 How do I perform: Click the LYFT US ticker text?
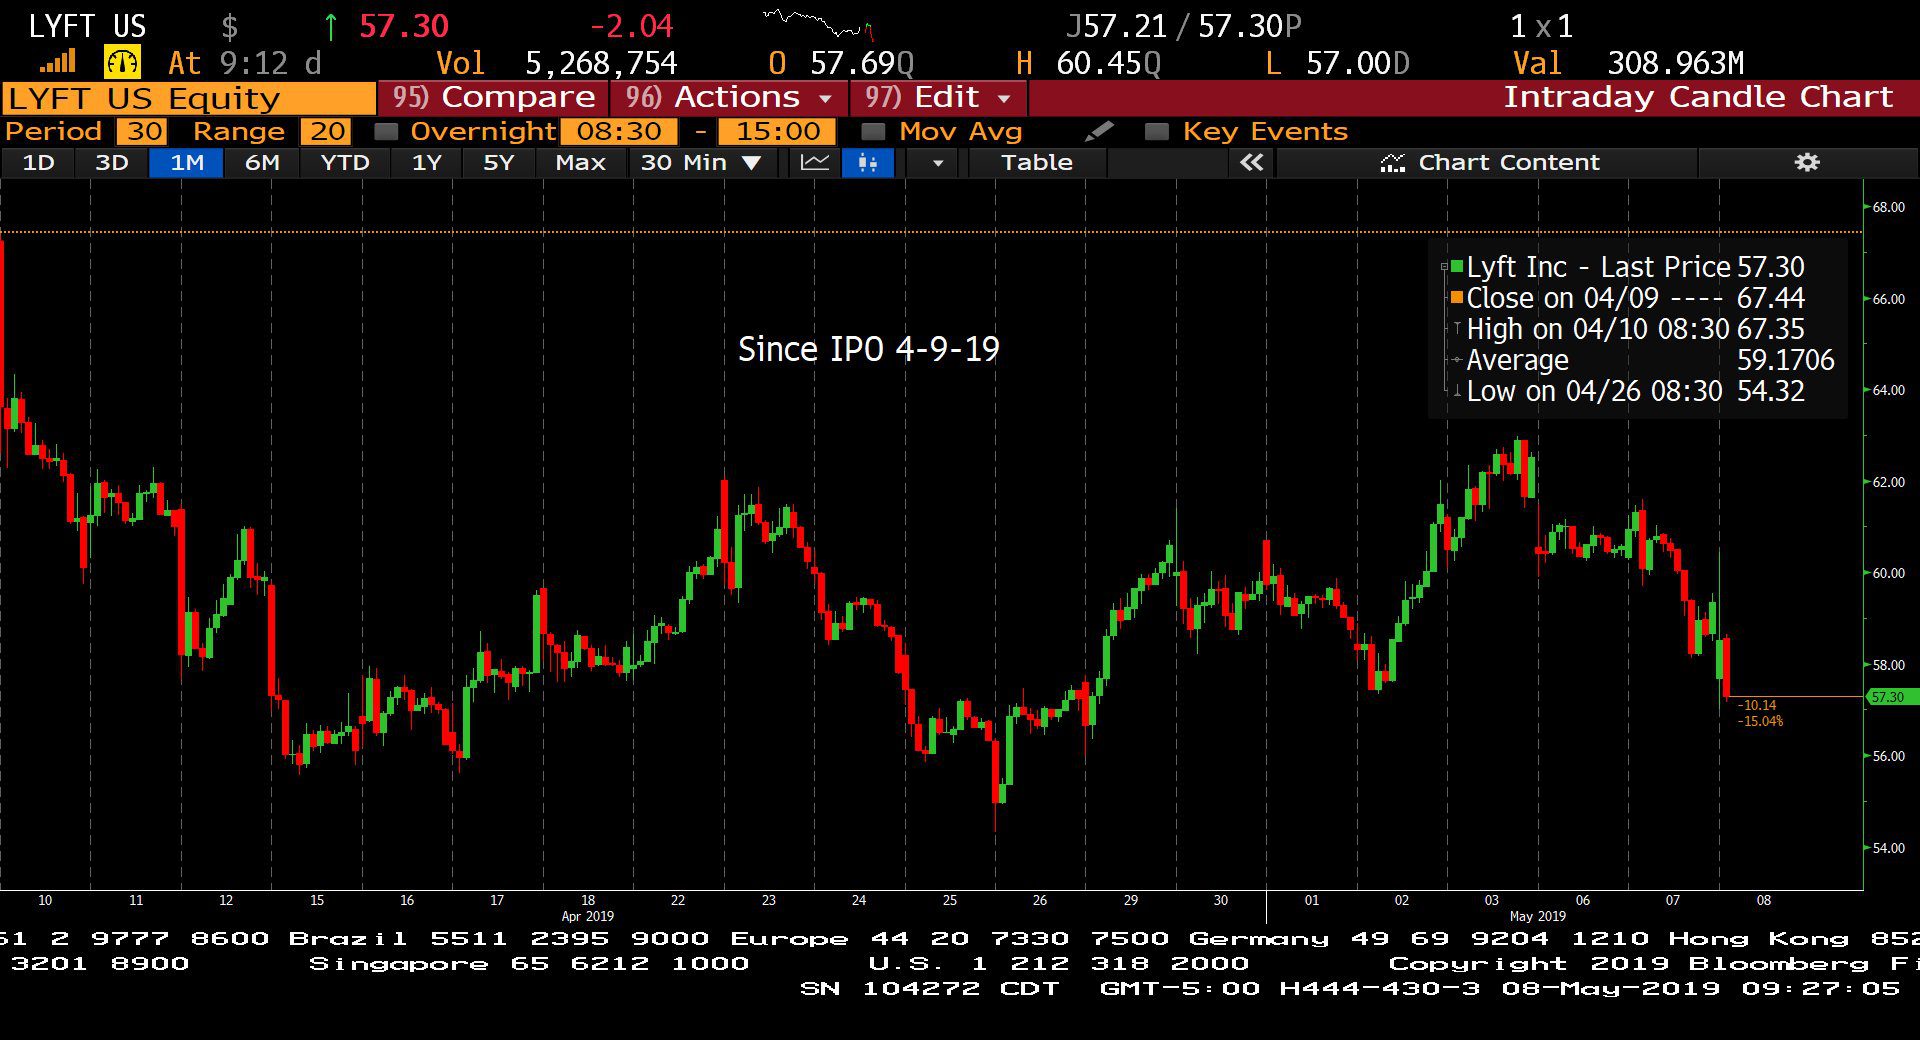[87, 26]
